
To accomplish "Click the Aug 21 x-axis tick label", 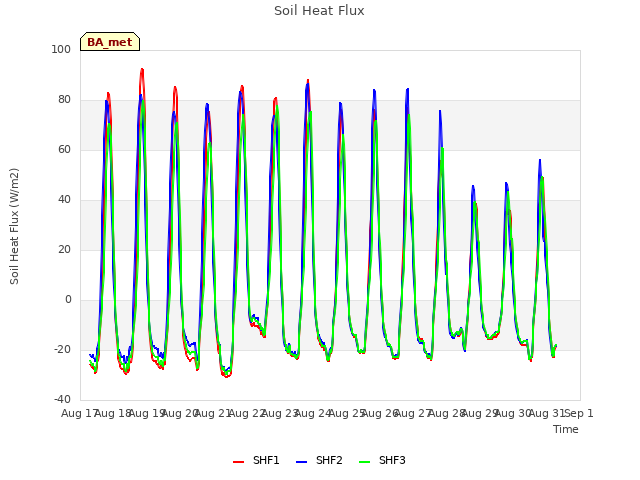I will 213,413.
